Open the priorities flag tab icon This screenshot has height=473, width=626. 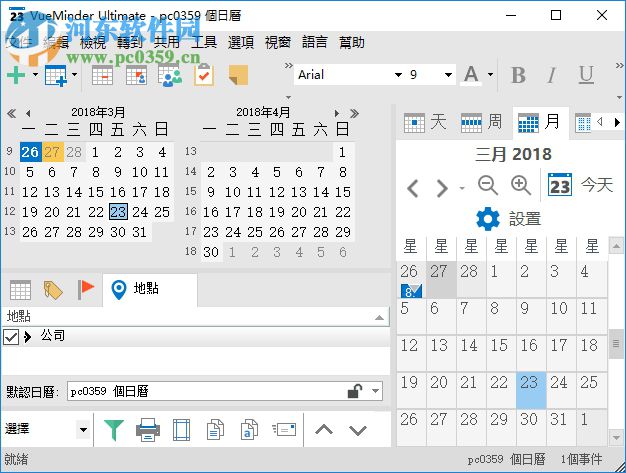coord(85,290)
